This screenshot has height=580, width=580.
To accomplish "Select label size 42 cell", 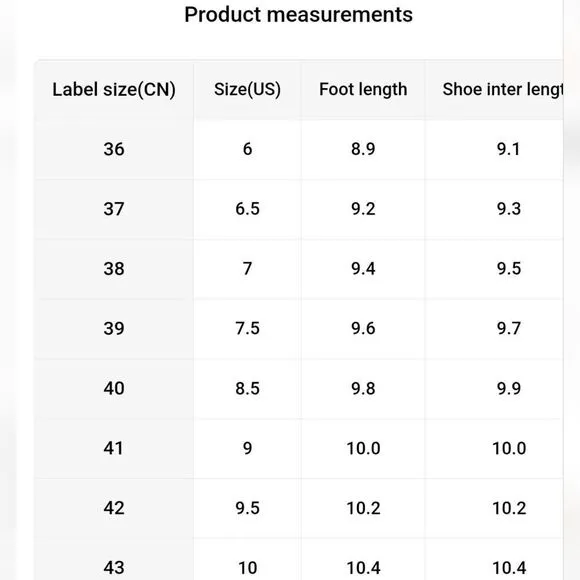I will [114, 508].
